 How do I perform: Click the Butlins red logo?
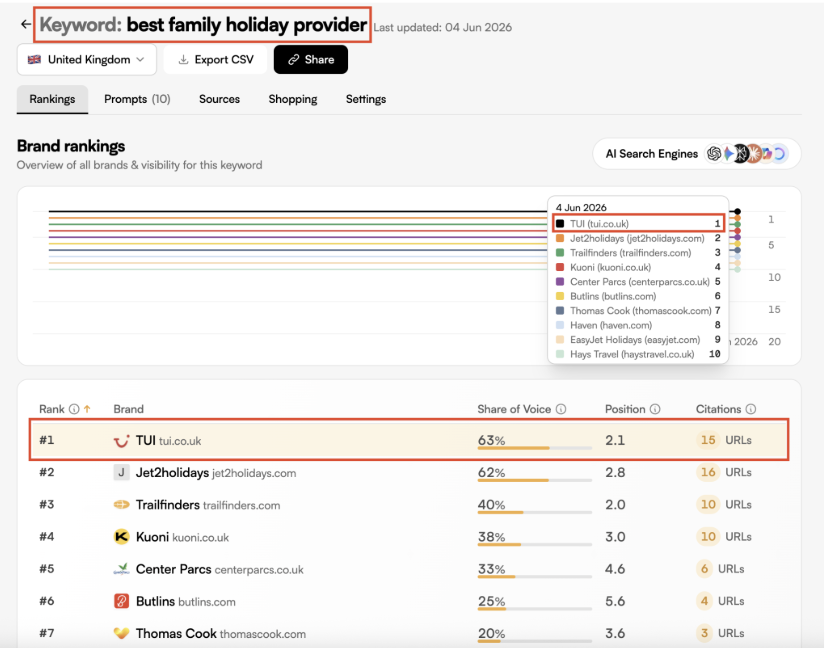pos(122,601)
